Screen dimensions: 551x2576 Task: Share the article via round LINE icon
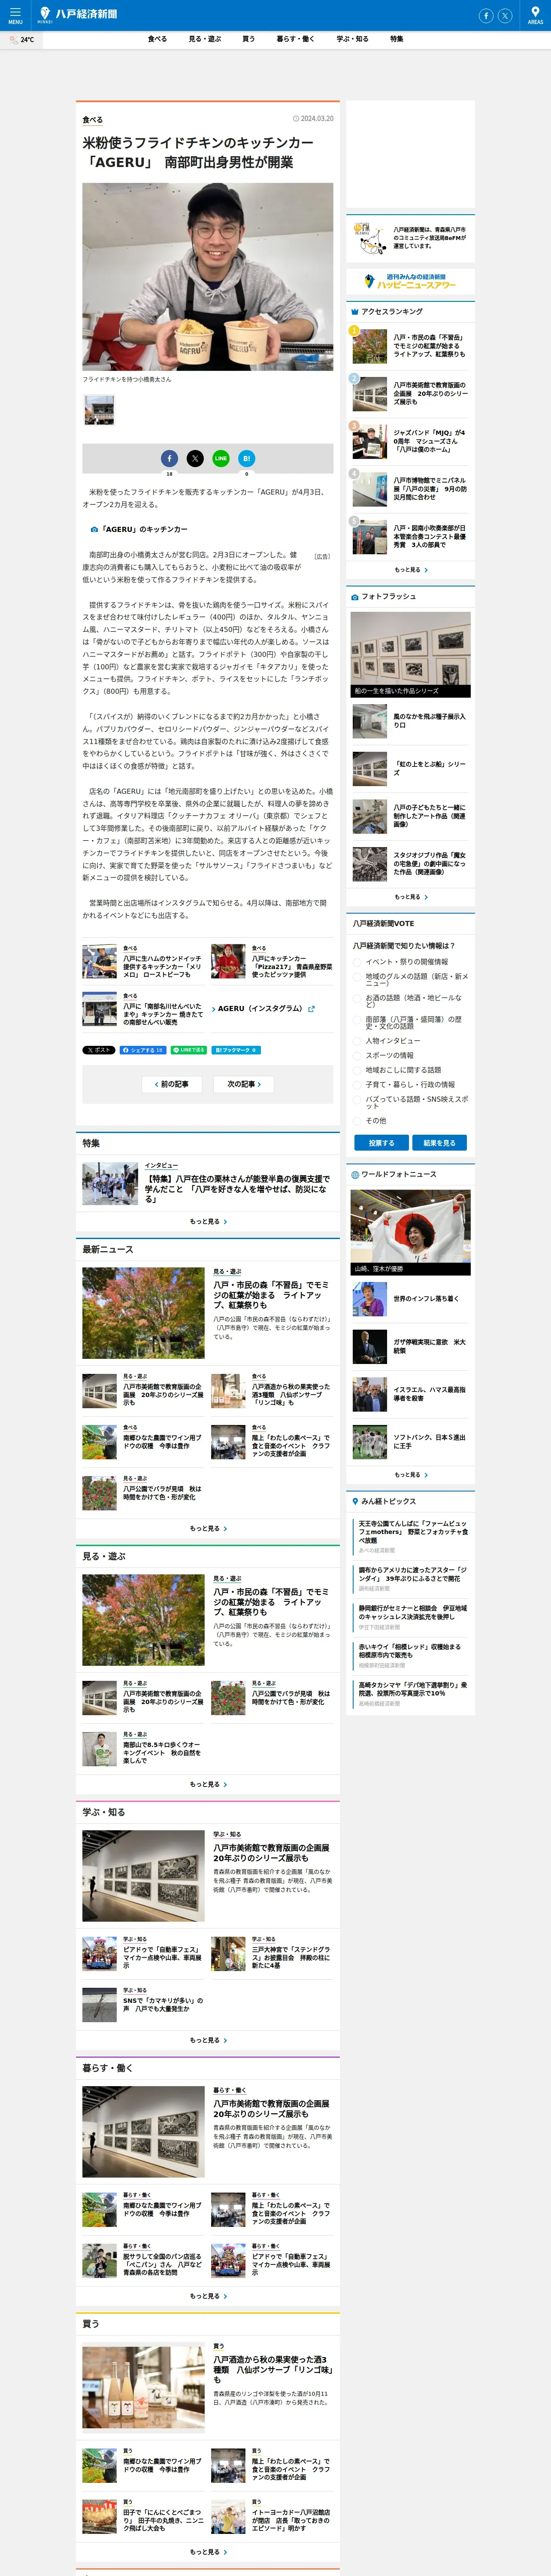point(221,458)
